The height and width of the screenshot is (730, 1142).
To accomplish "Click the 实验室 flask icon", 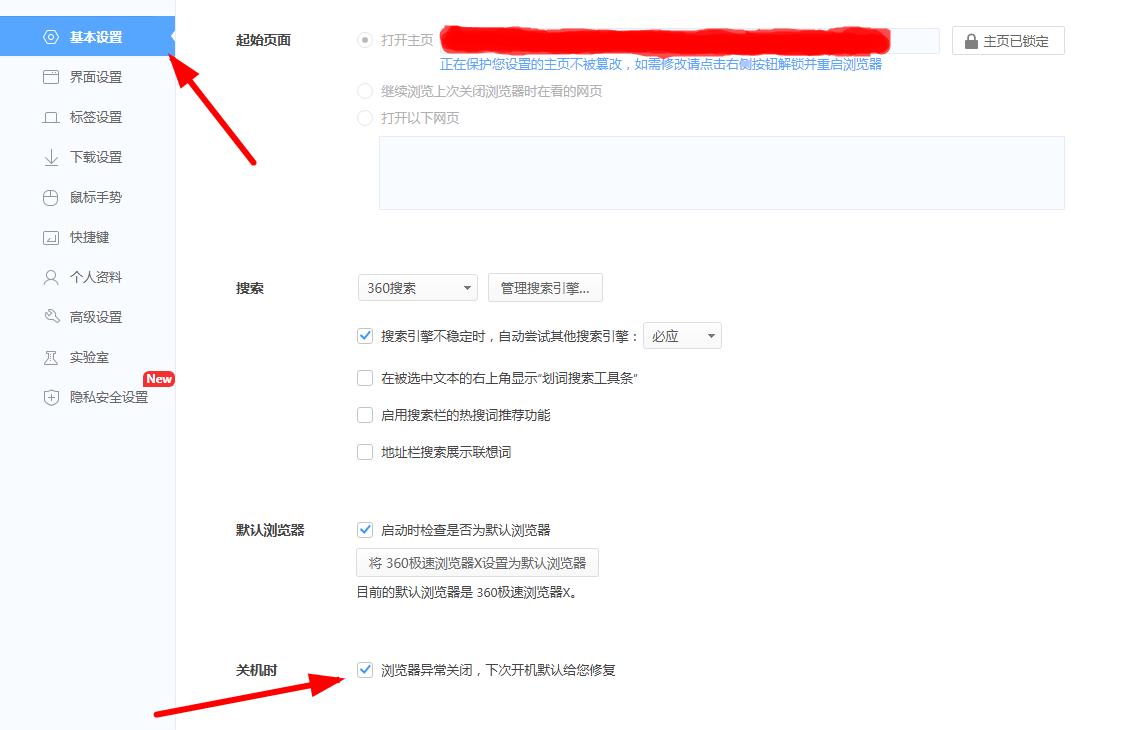I will pos(51,357).
